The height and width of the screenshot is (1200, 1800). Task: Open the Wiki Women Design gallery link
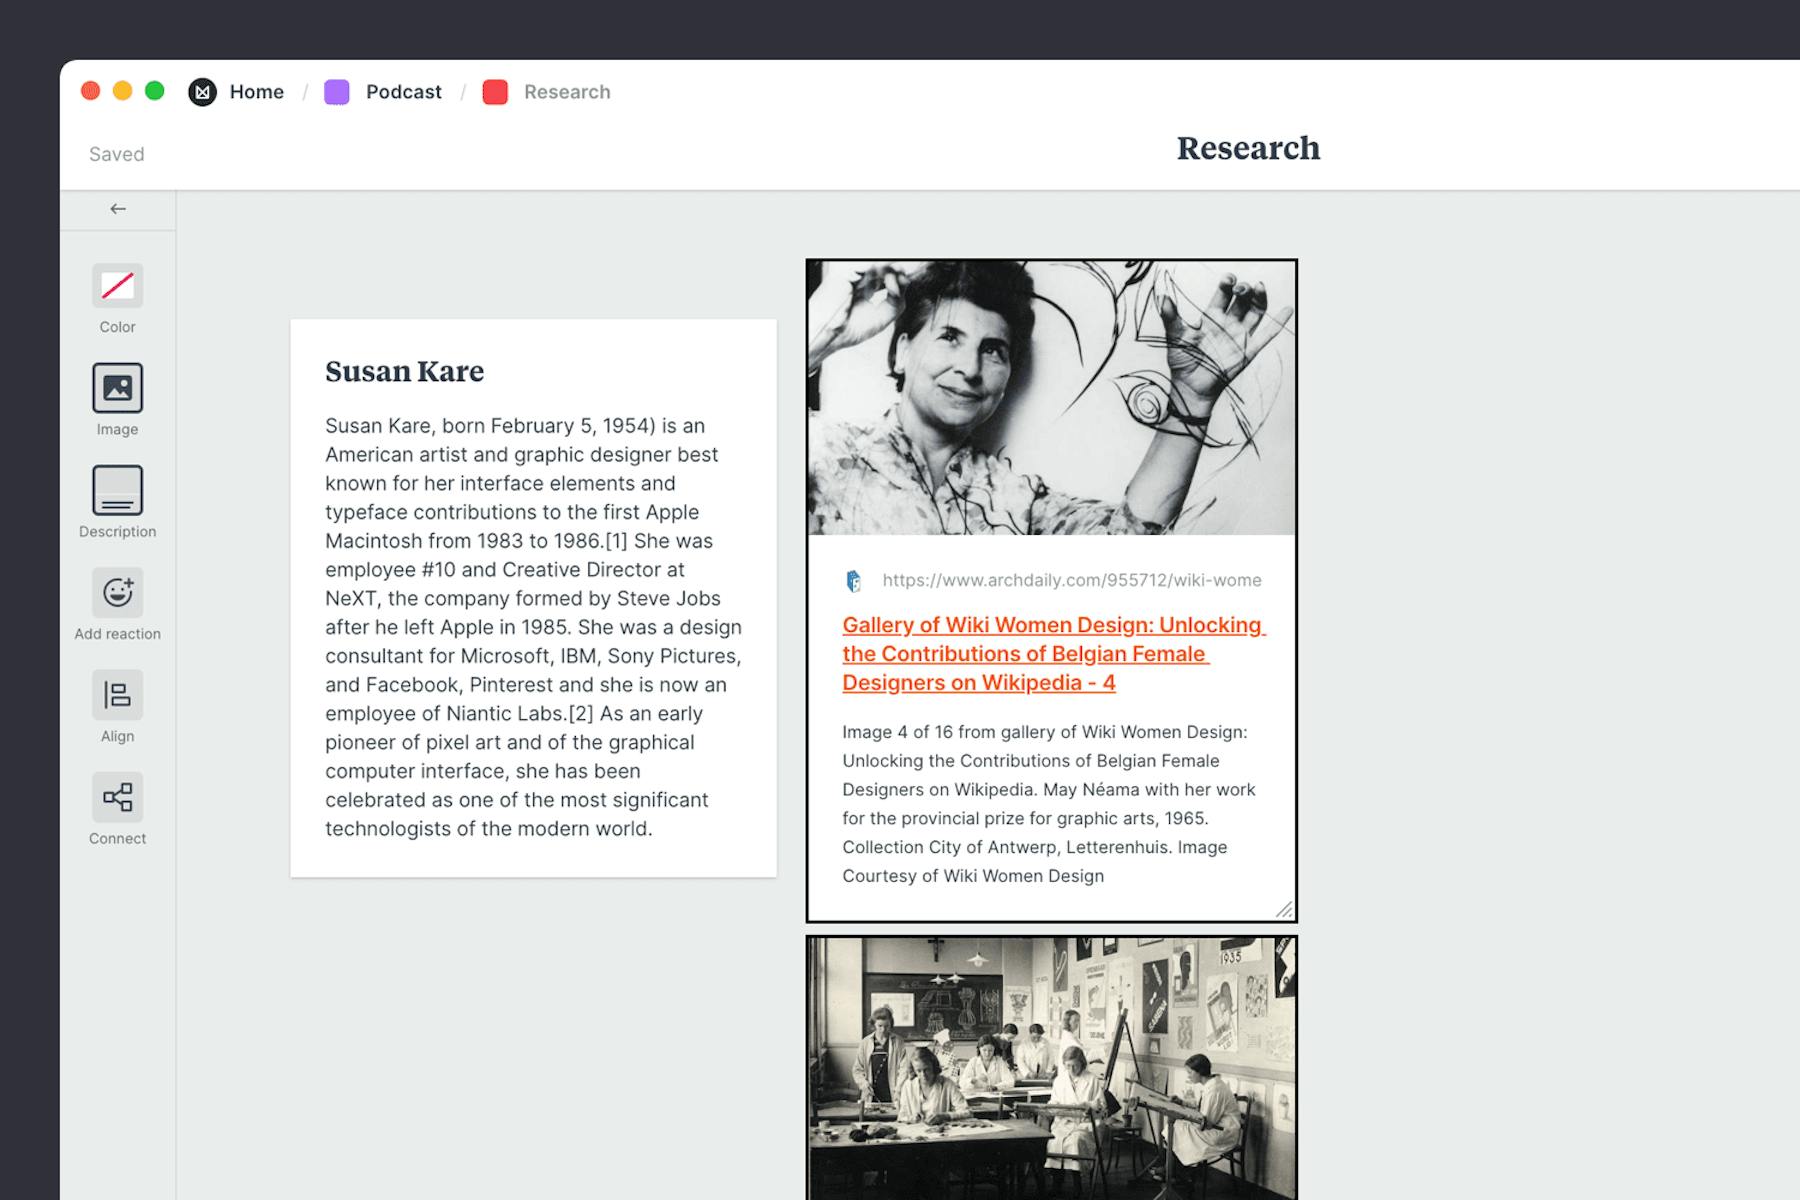(x=1052, y=654)
